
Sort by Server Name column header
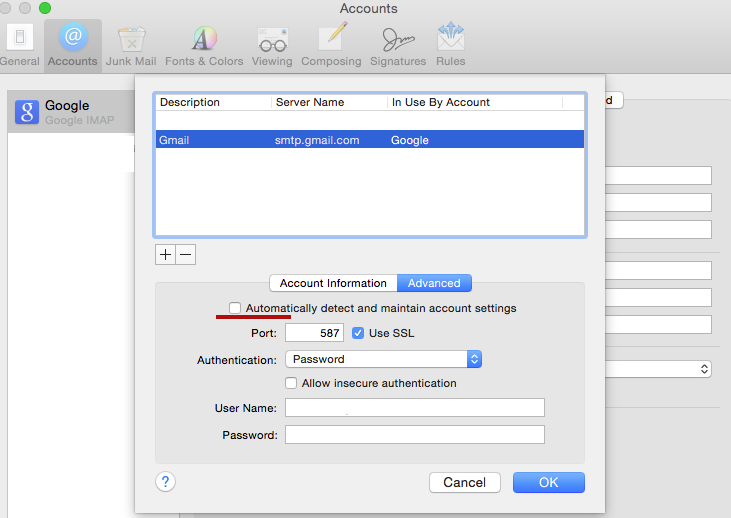pos(329,102)
